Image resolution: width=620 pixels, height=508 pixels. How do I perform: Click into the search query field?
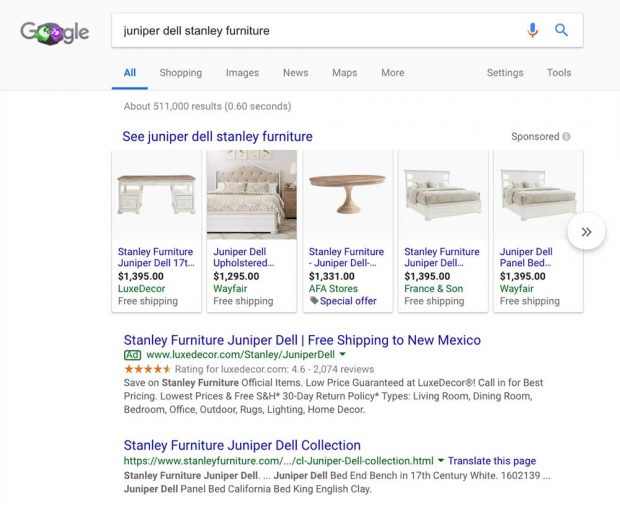pyautogui.click(x=310, y=30)
